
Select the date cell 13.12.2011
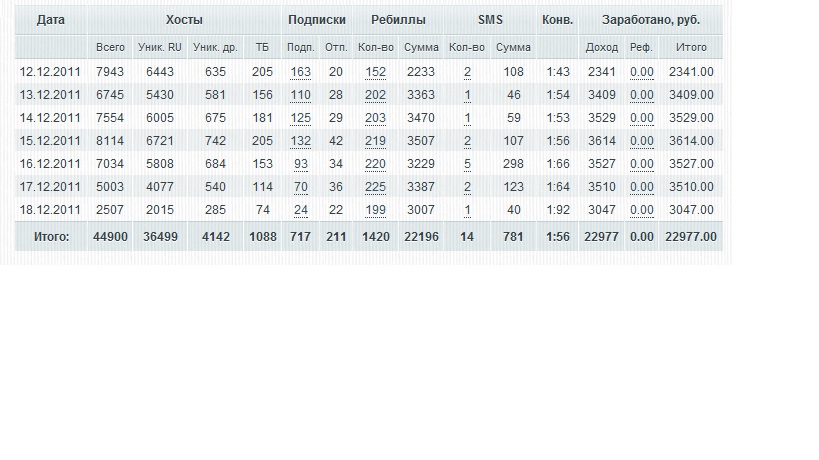[50, 95]
